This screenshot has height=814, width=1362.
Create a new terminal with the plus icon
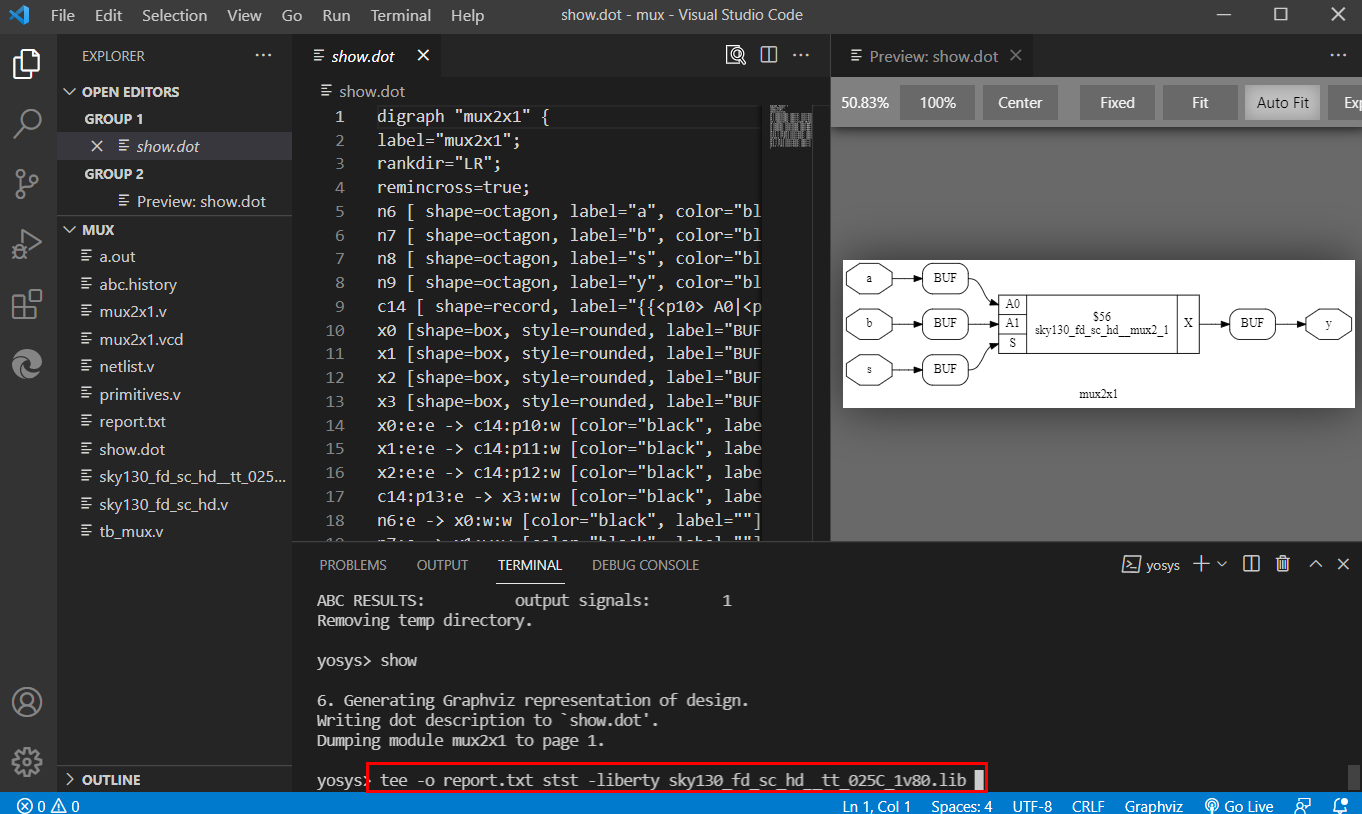click(x=1201, y=564)
